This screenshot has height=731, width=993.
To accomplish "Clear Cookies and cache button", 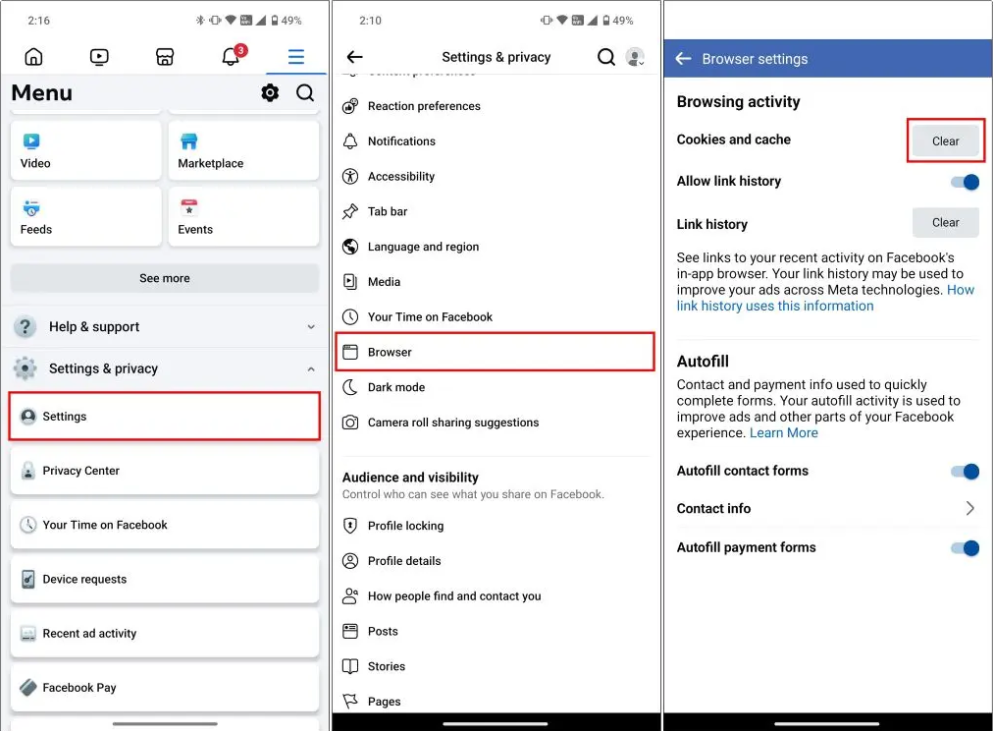I will coord(945,141).
